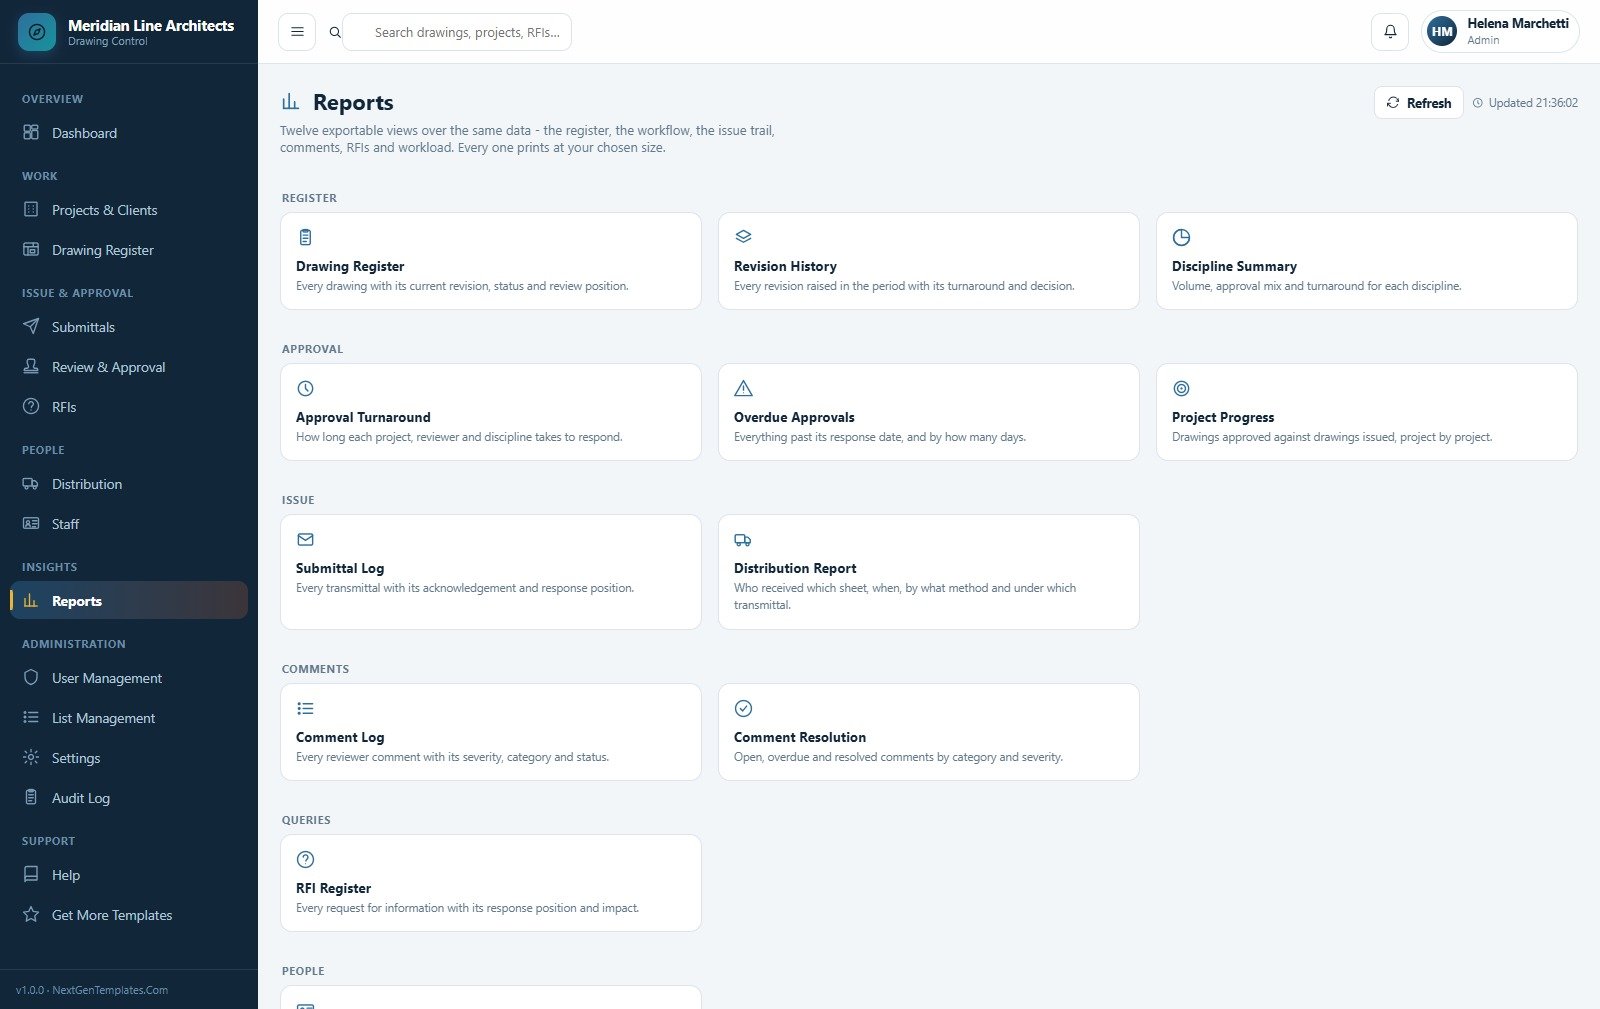The image size is (1600, 1009).
Task: Click the List Management list icon
Action: pos(31,717)
